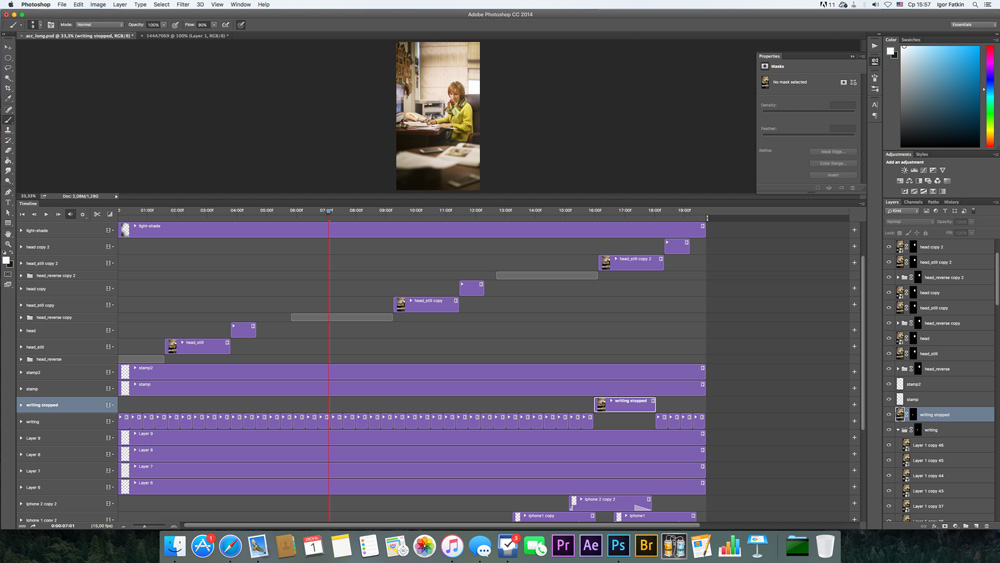The height and width of the screenshot is (563, 1000).
Task: Open After Effects from the Dock
Action: coord(591,546)
